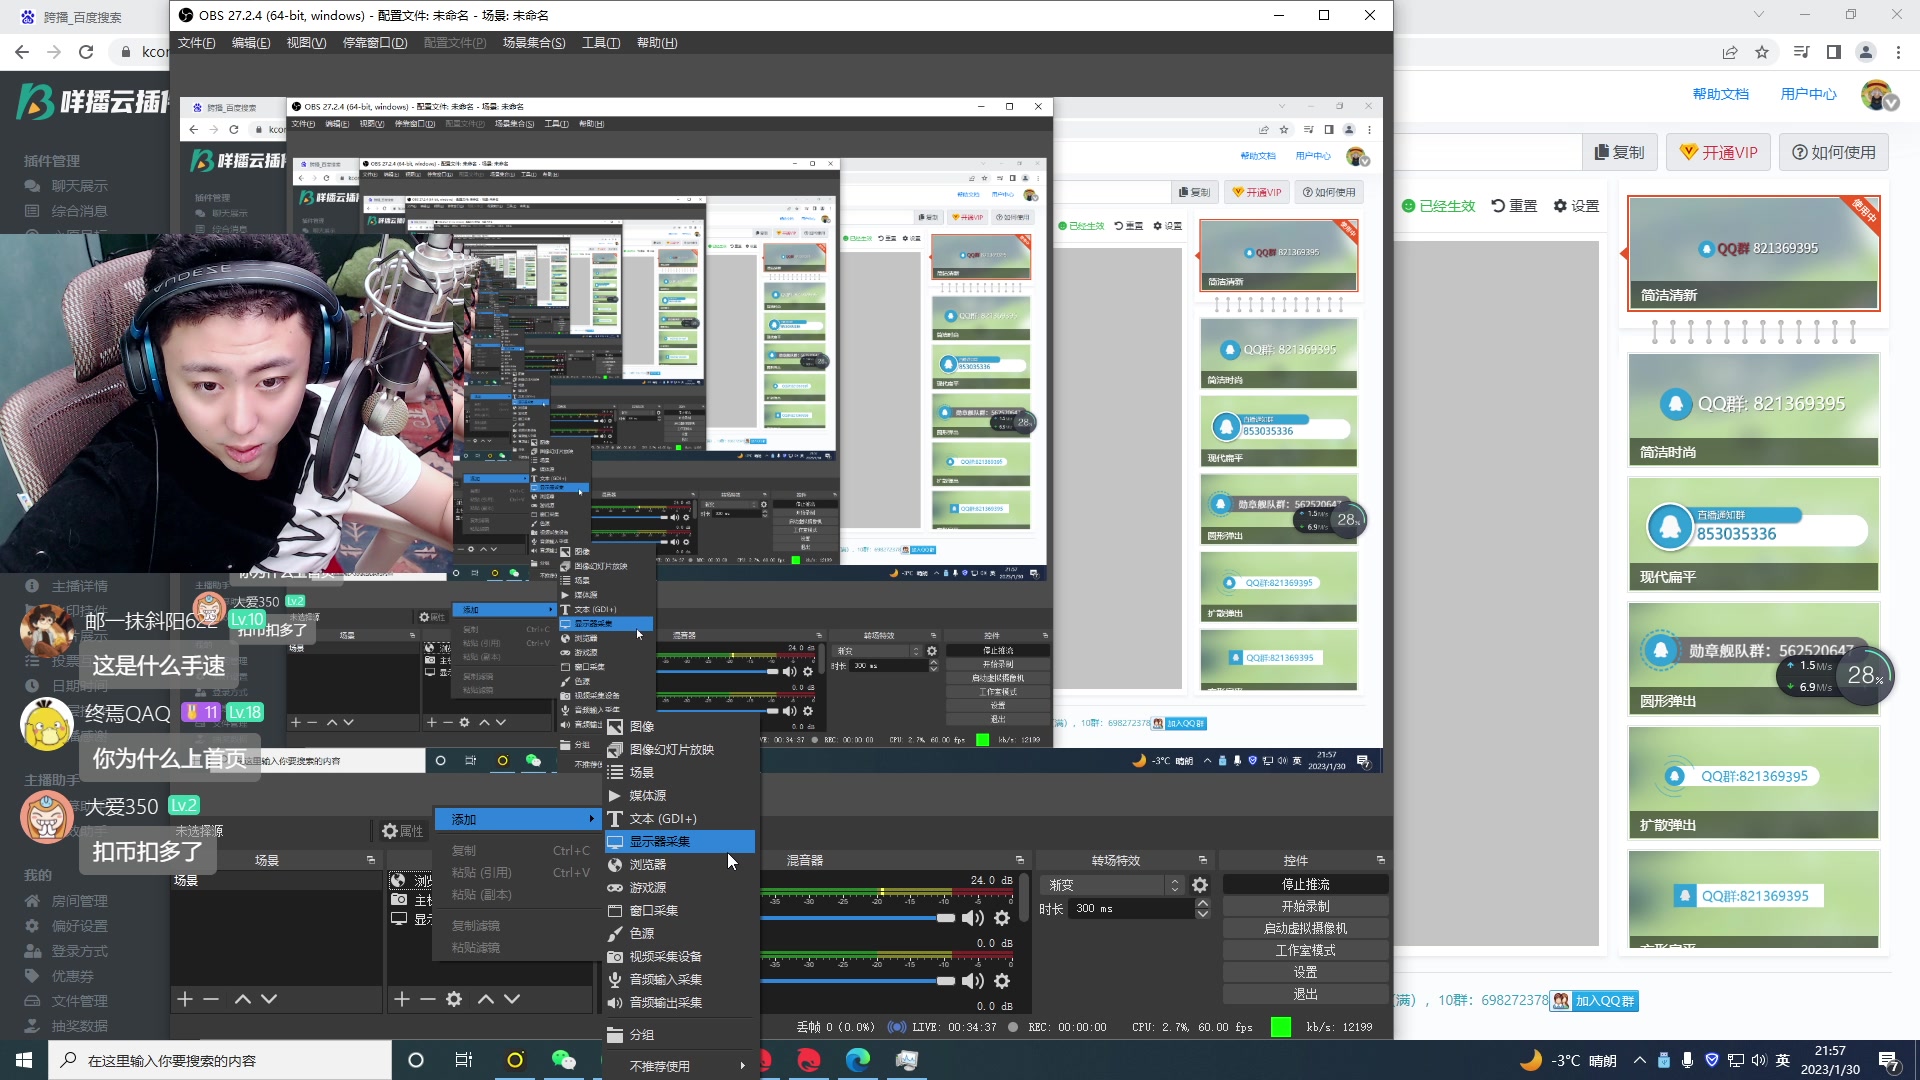Click 加入QQ群 button on webpage
The height and width of the screenshot is (1080, 1920).
point(1595,1001)
